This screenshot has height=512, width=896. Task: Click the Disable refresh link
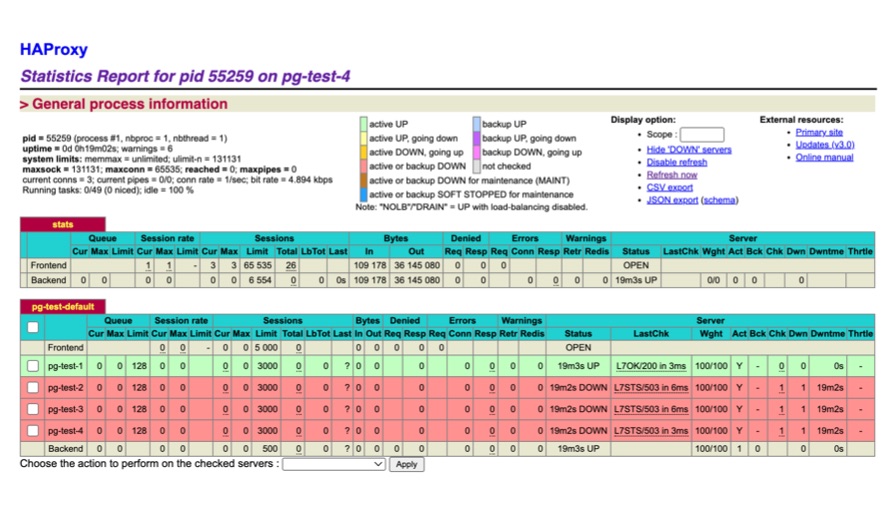(676, 162)
